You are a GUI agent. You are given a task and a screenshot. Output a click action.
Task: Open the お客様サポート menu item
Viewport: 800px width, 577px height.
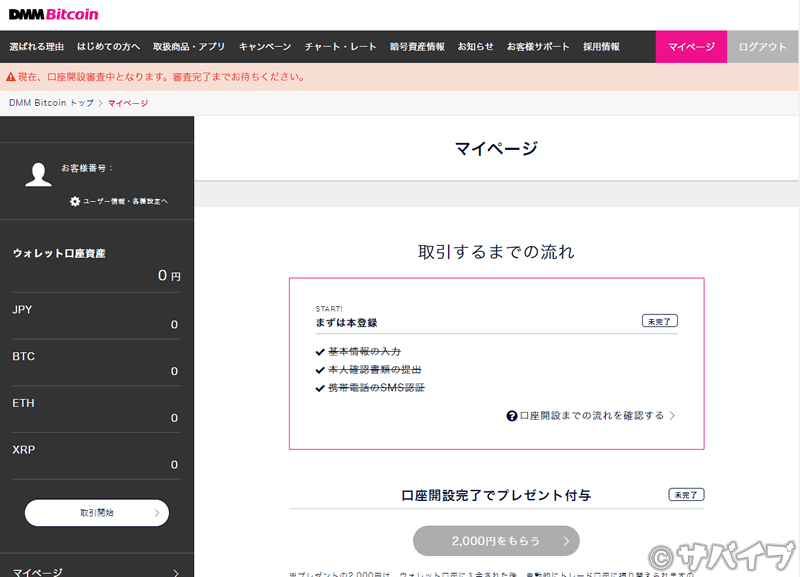(538, 46)
